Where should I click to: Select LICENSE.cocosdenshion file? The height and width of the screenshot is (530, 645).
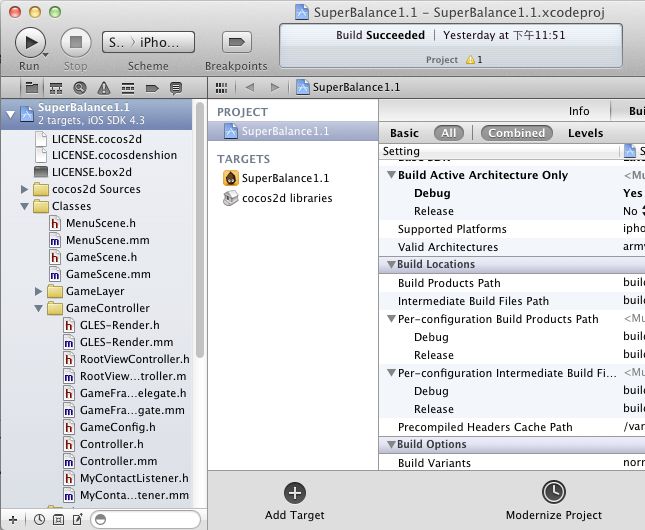click(x=114, y=155)
